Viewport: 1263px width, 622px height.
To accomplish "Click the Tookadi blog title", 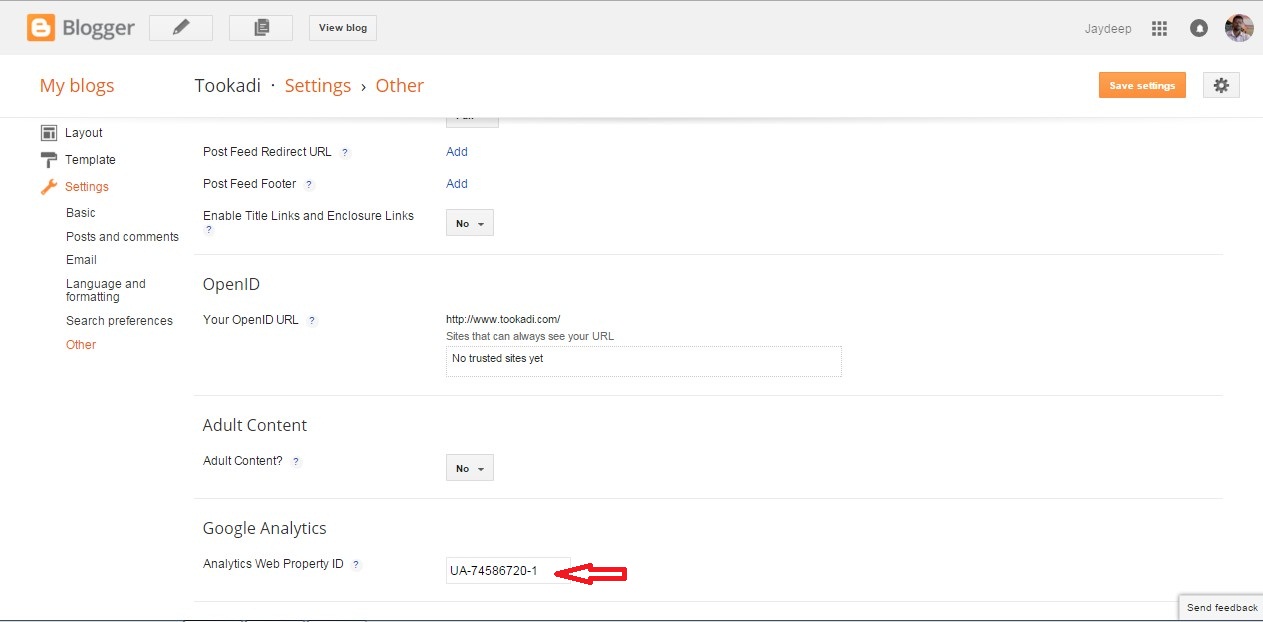I will [227, 86].
